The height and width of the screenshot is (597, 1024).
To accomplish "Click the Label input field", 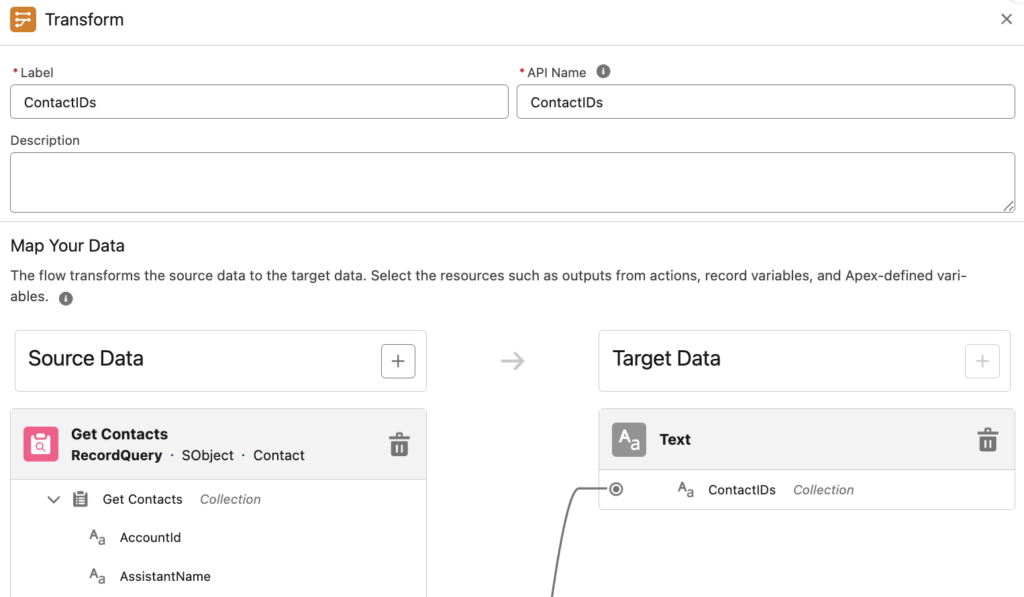I will pyautogui.click(x=259, y=102).
